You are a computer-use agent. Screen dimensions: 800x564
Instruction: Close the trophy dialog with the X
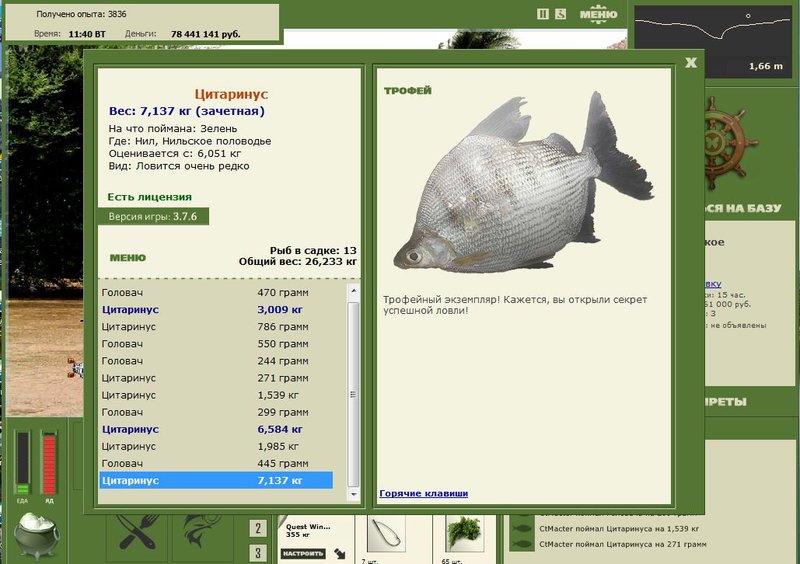click(691, 63)
